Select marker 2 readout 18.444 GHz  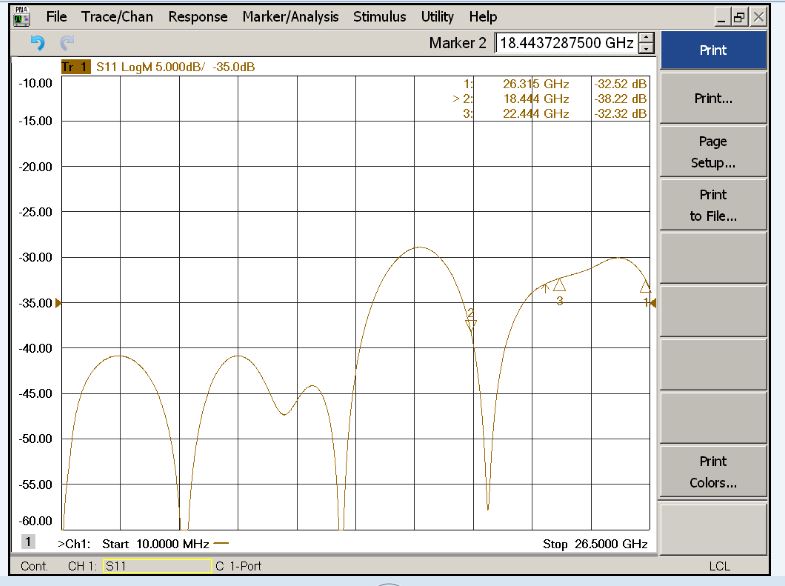(536, 99)
